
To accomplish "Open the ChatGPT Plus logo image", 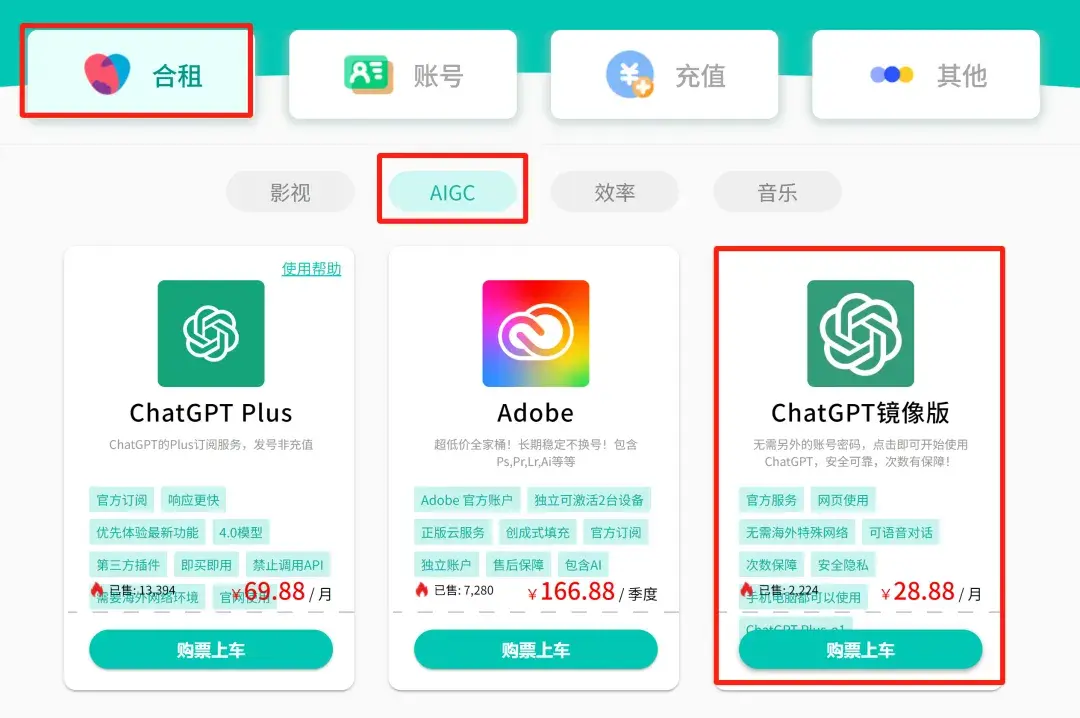I will point(211,334).
